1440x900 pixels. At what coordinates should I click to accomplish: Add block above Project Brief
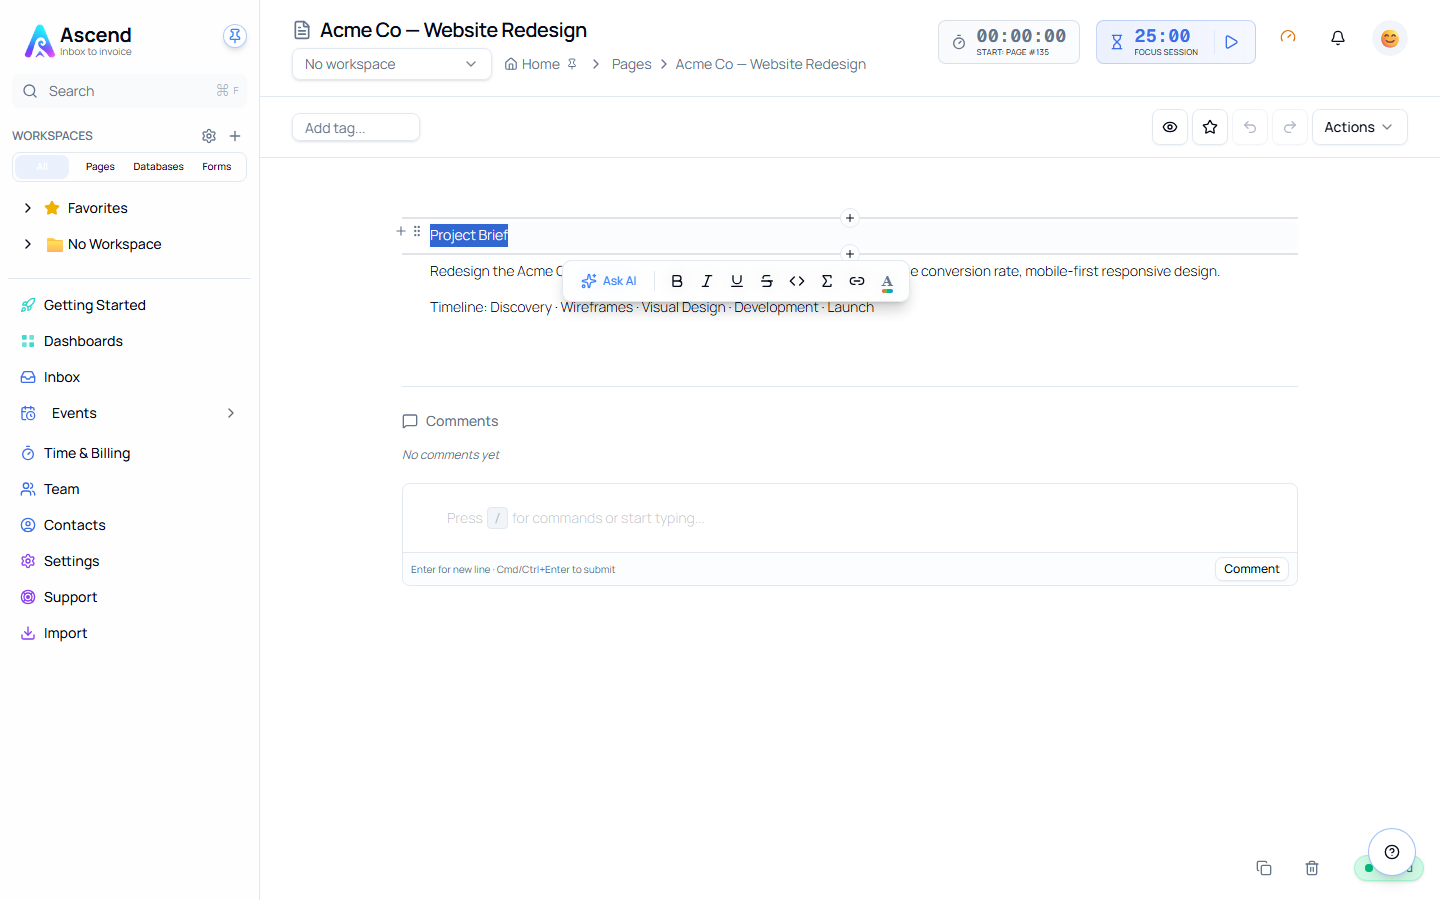click(850, 218)
